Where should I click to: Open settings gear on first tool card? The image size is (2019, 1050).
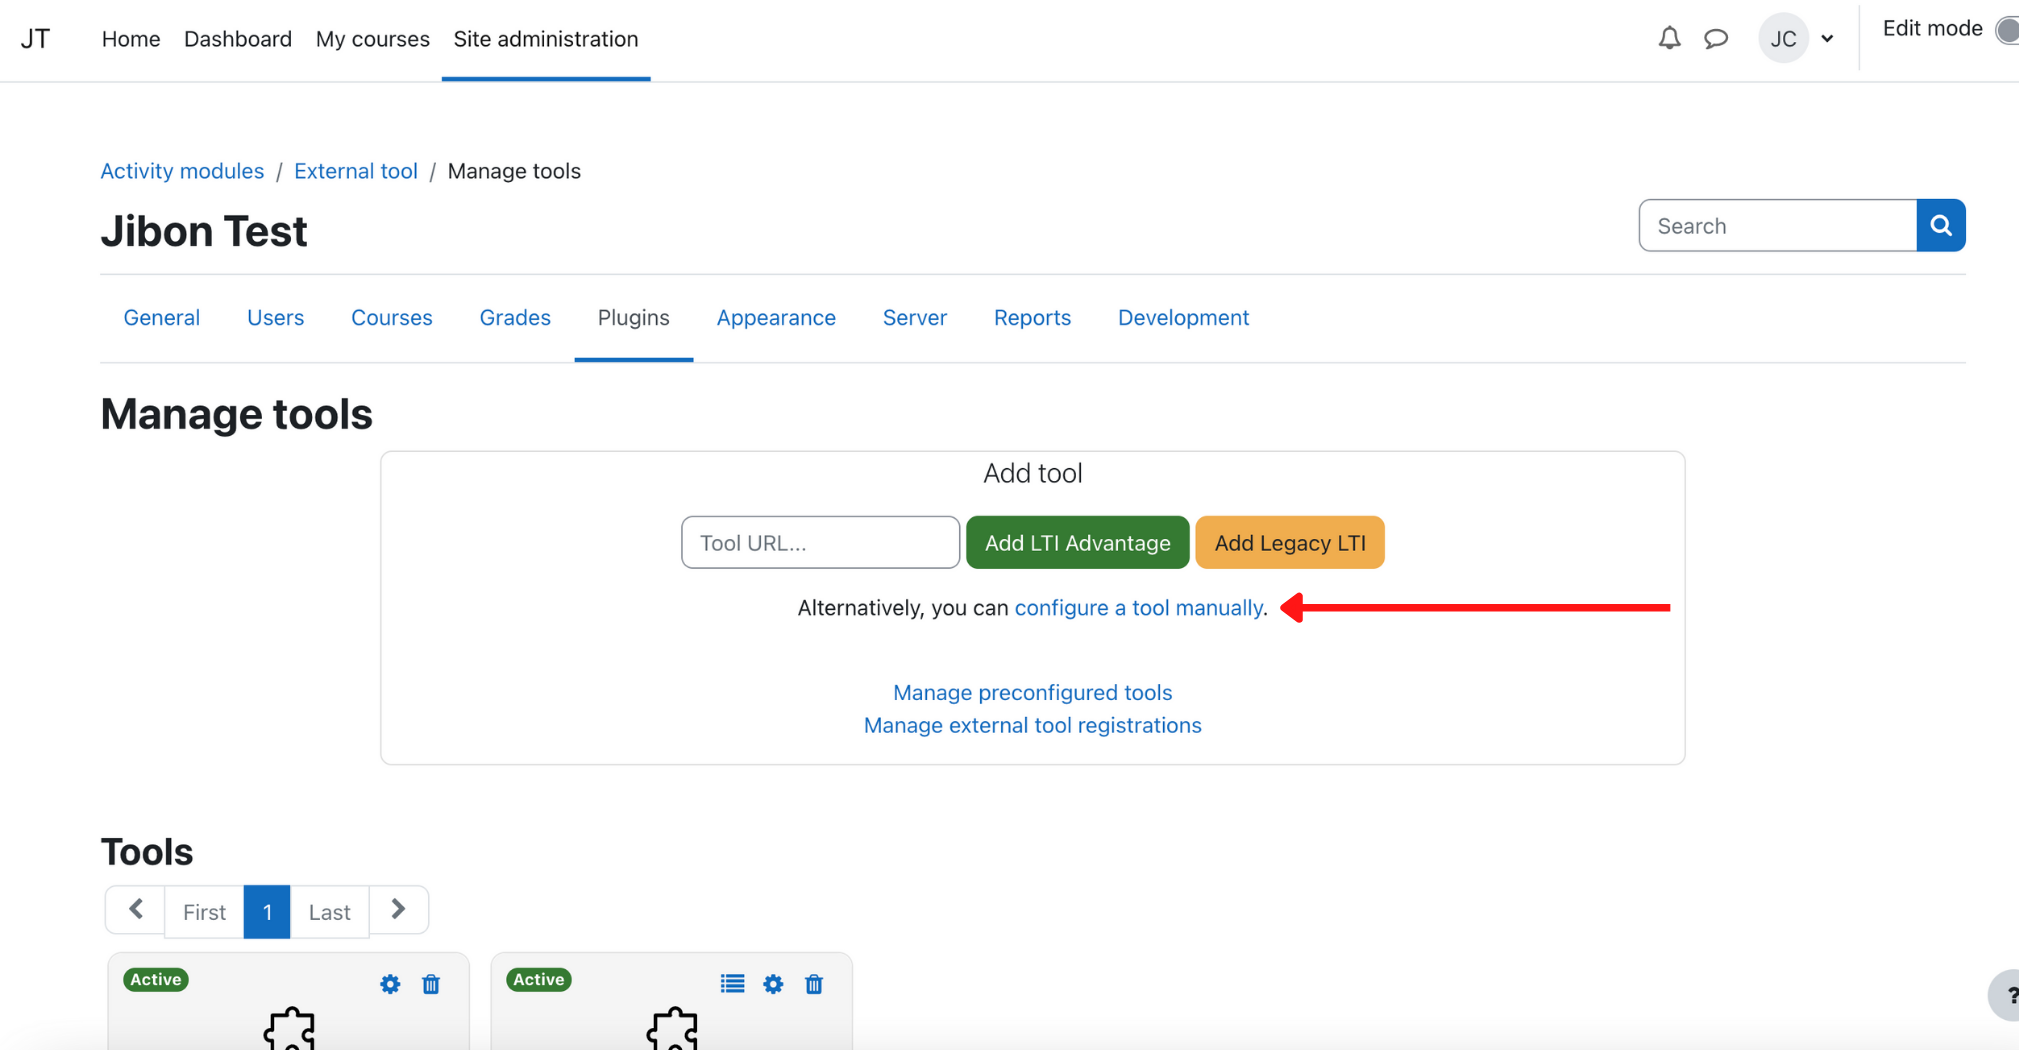(x=390, y=984)
